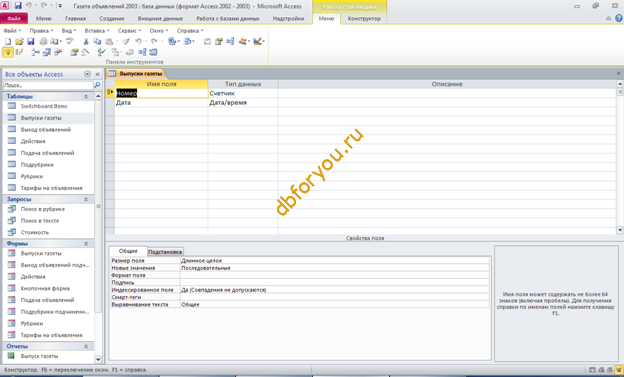
Task: Click the New document toolbar icon
Action: [8, 41]
